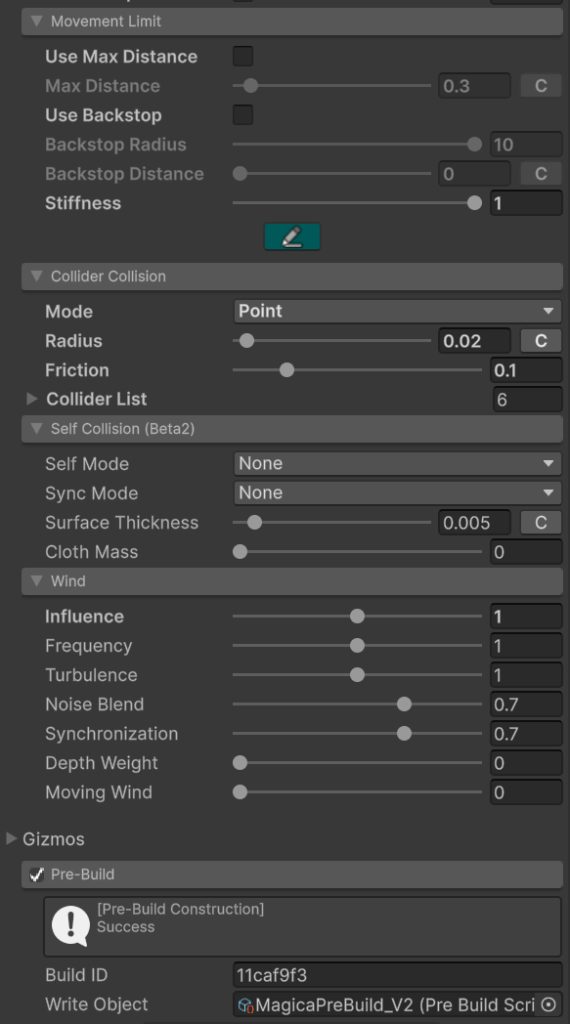The height and width of the screenshot is (1024, 570).
Task: Open the Write Object picker circle icon
Action: [x=548, y=1004]
